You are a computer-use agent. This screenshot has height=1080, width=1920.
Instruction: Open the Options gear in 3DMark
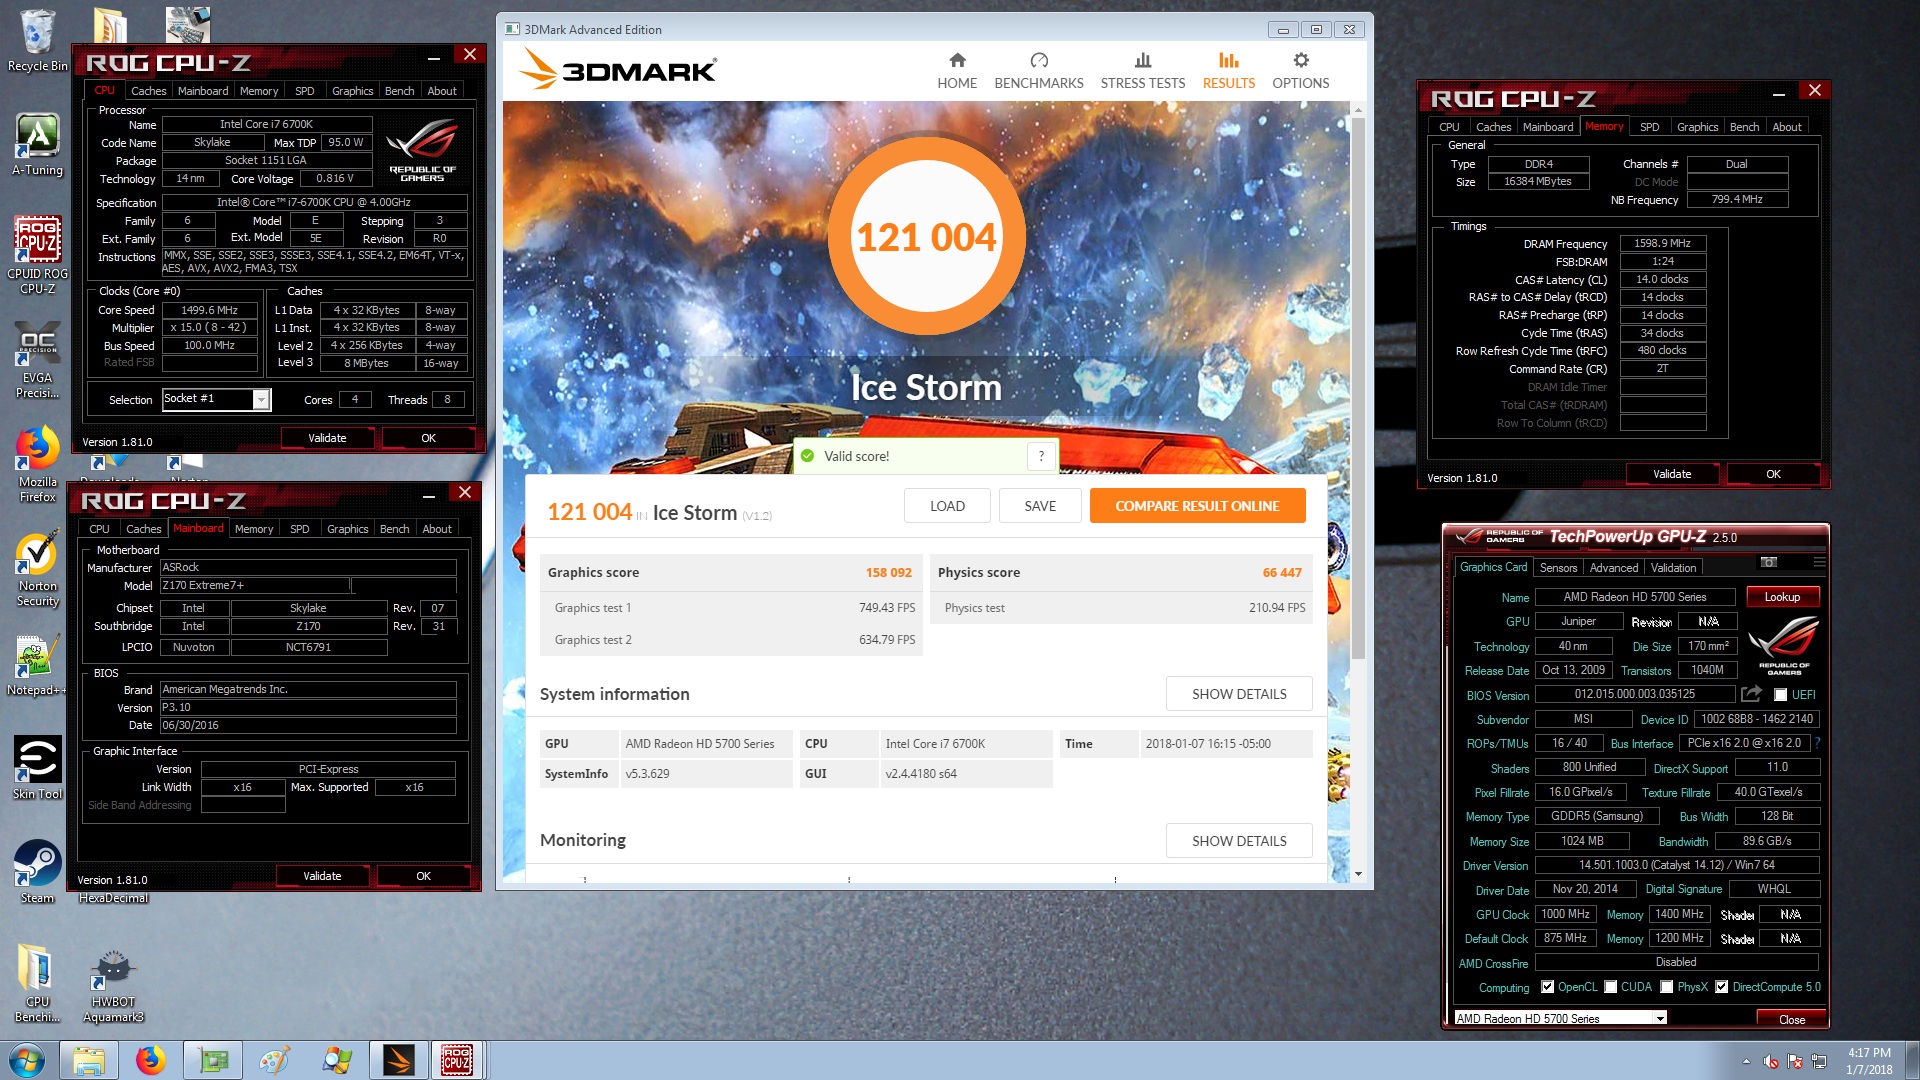[1300, 60]
